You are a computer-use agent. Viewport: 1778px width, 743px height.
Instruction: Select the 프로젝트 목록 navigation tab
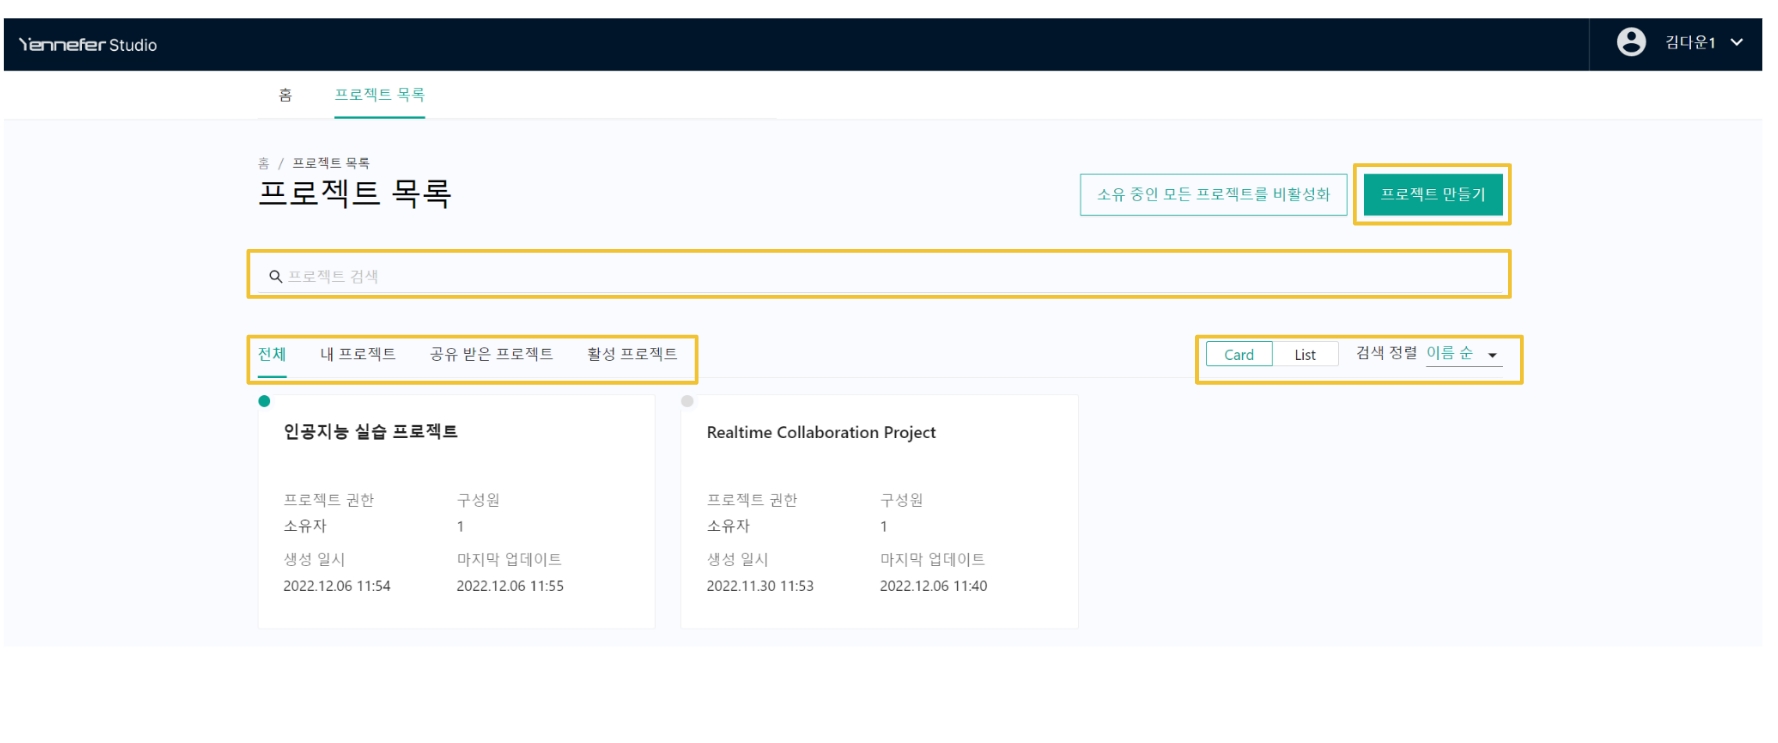point(379,95)
